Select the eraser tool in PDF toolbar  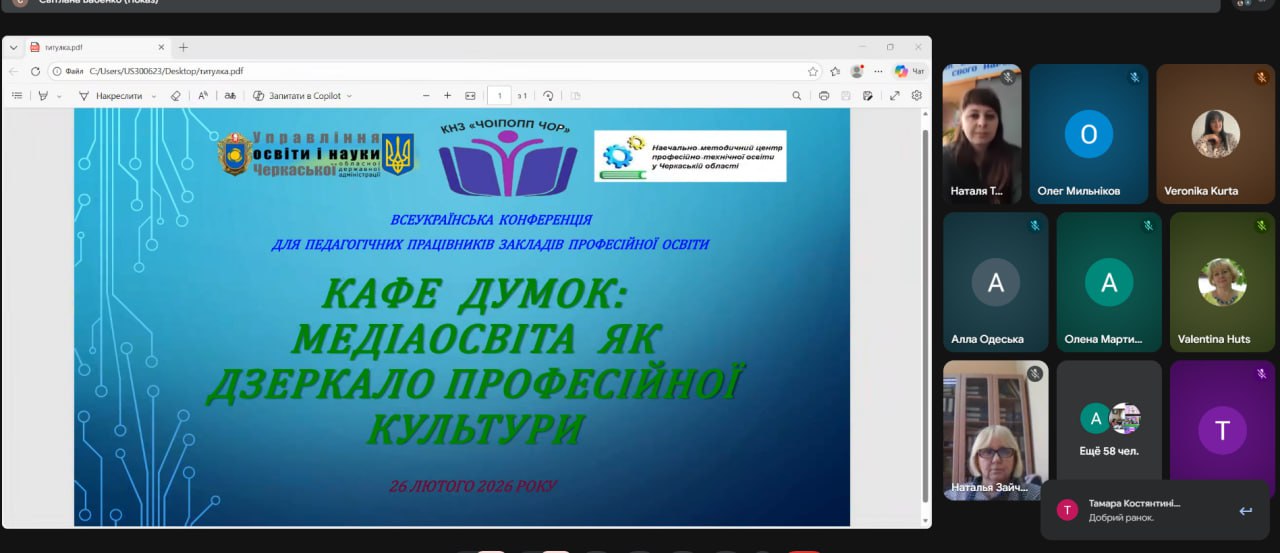pos(176,96)
